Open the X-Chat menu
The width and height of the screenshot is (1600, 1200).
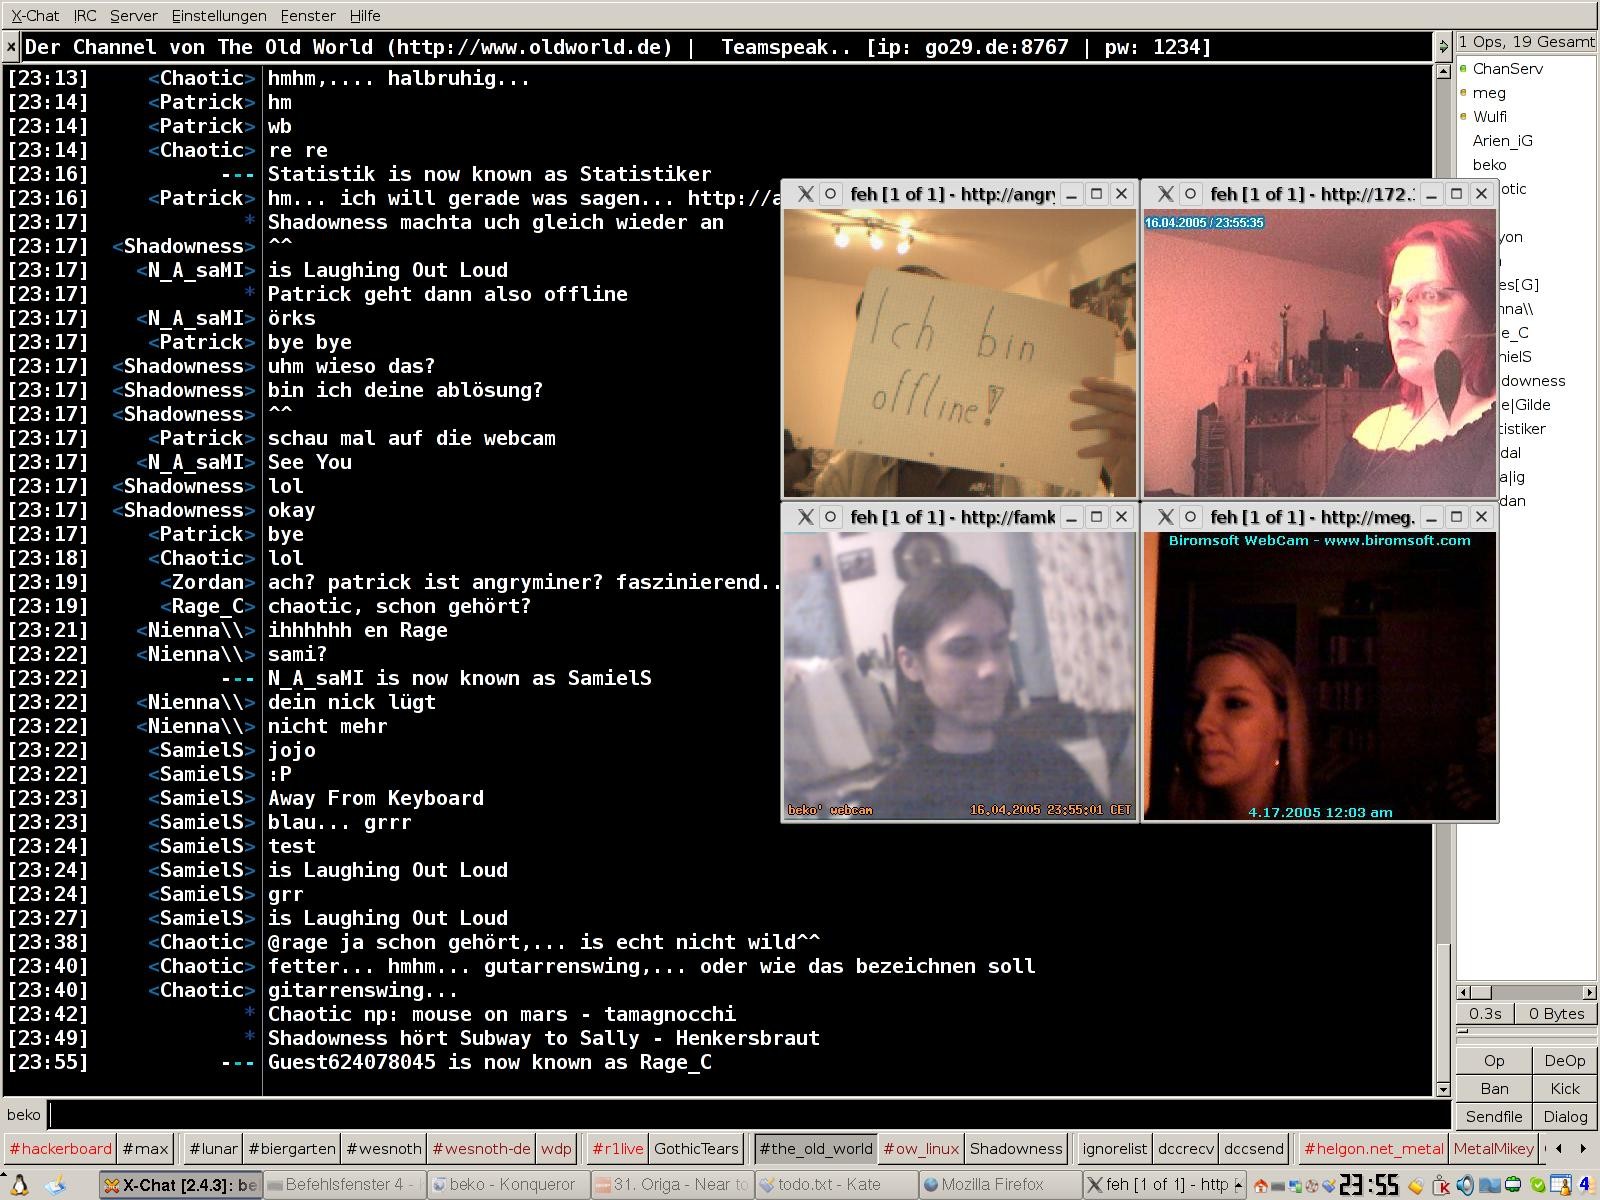click(x=35, y=16)
